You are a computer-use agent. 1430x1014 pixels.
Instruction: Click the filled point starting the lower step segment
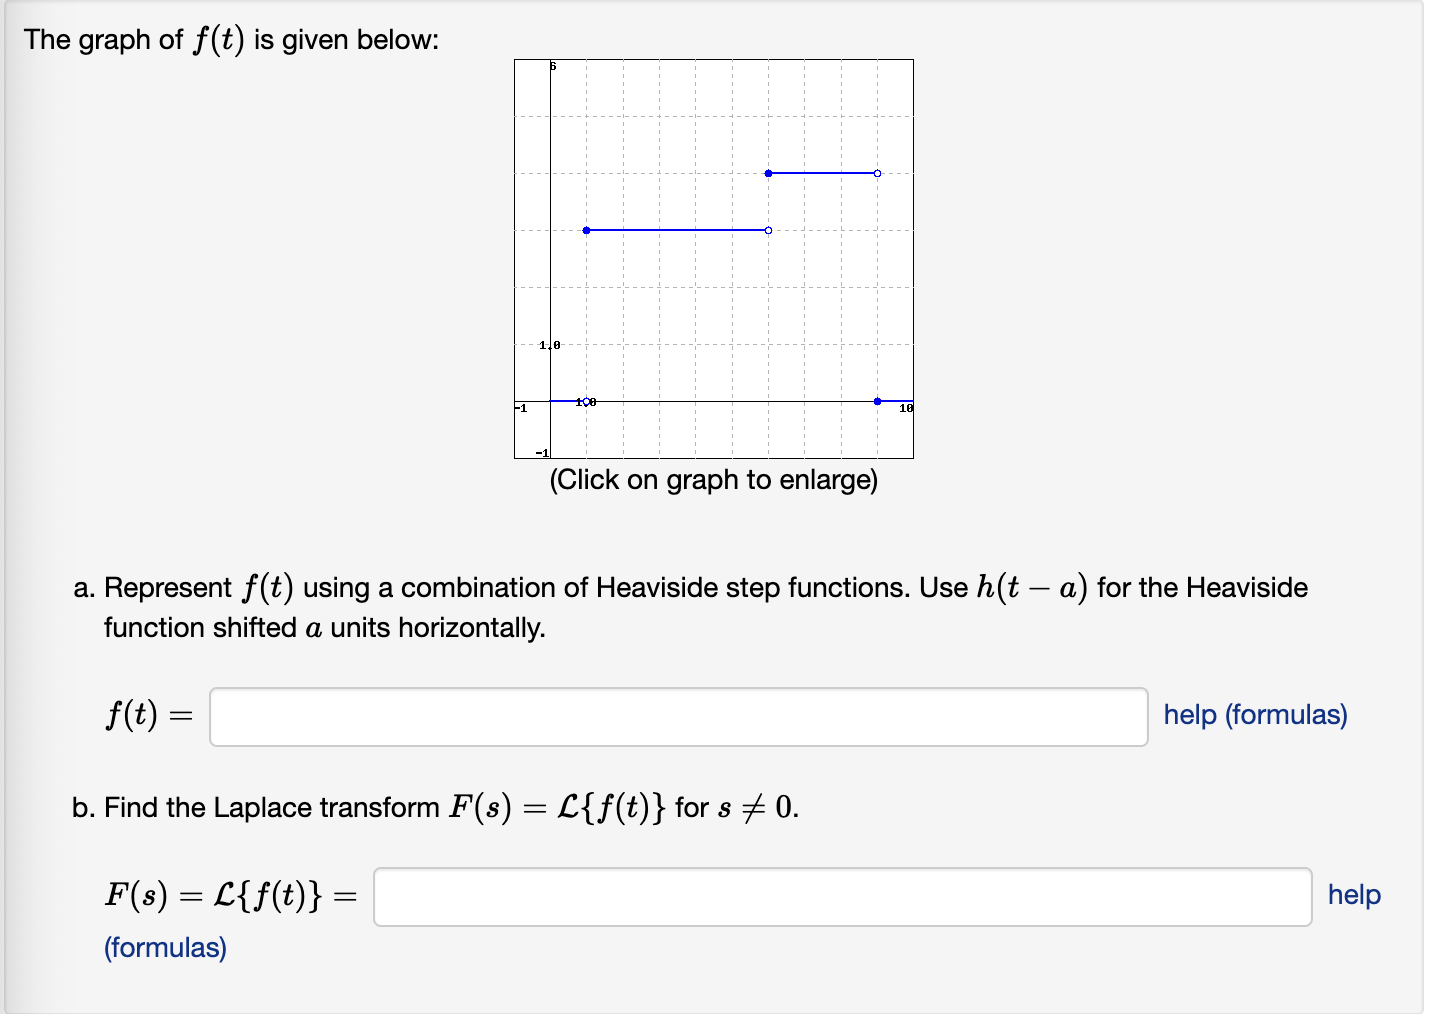click(585, 230)
